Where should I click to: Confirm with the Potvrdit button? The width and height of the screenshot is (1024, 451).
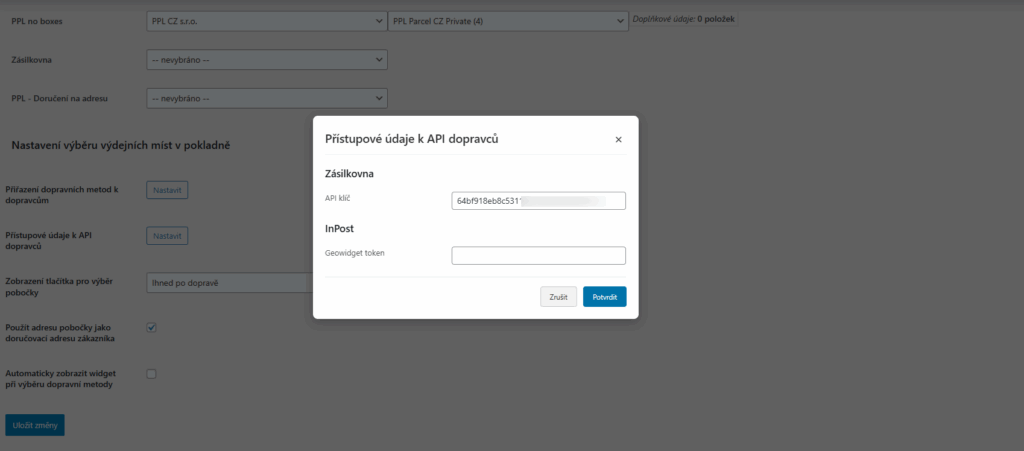605,296
